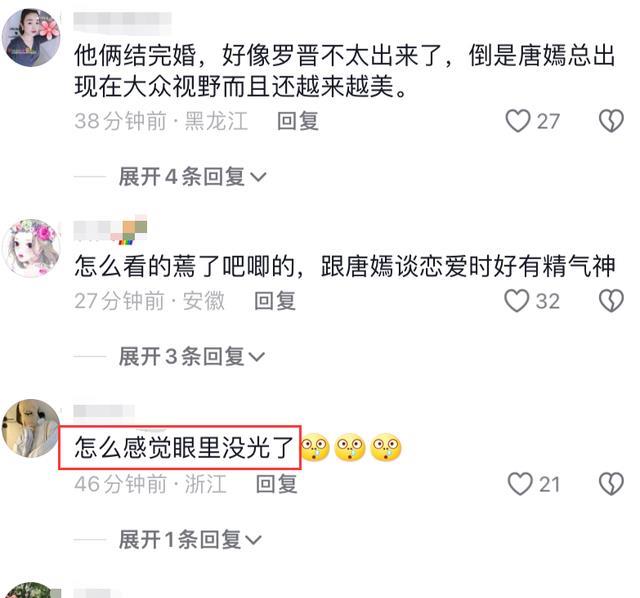Open the cartoon girl avatar profile
Viewport: 640px width, 598px height.
(x=31, y=248)
